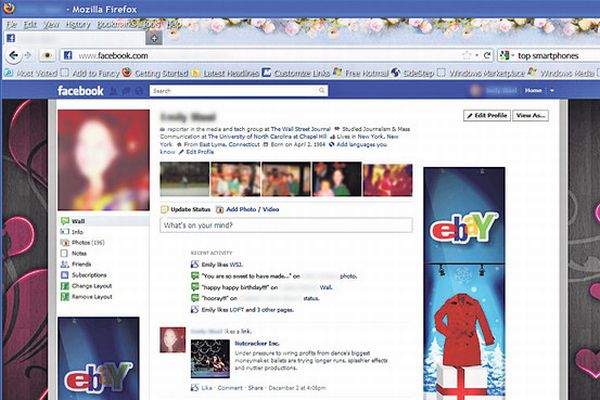600x400 pixels.
Task: Open Add to Fancy bookmark
Action: [90, 73]
